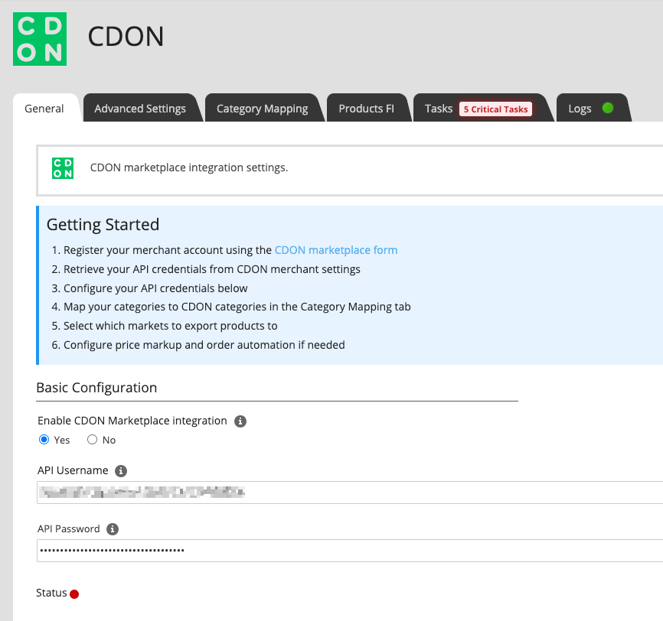
Task: Click the info icon next to API Username
Action: click(121, 471)
